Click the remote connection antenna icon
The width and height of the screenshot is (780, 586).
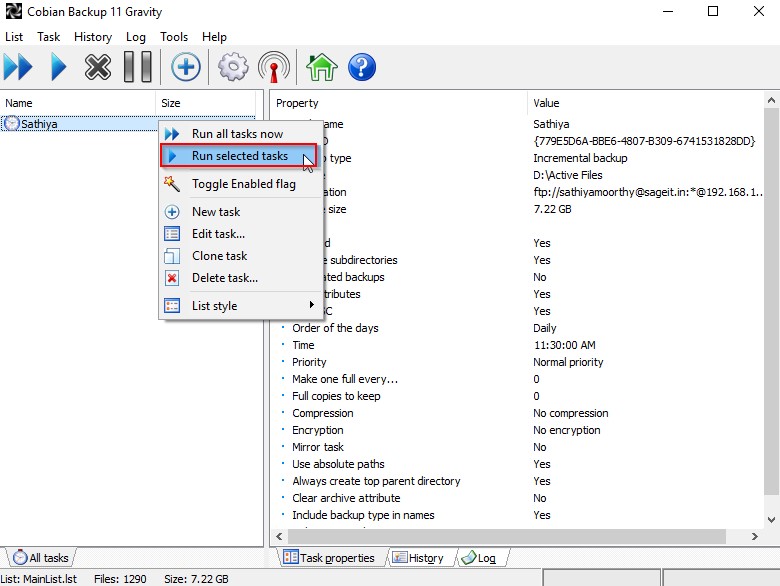coord(273,67)
